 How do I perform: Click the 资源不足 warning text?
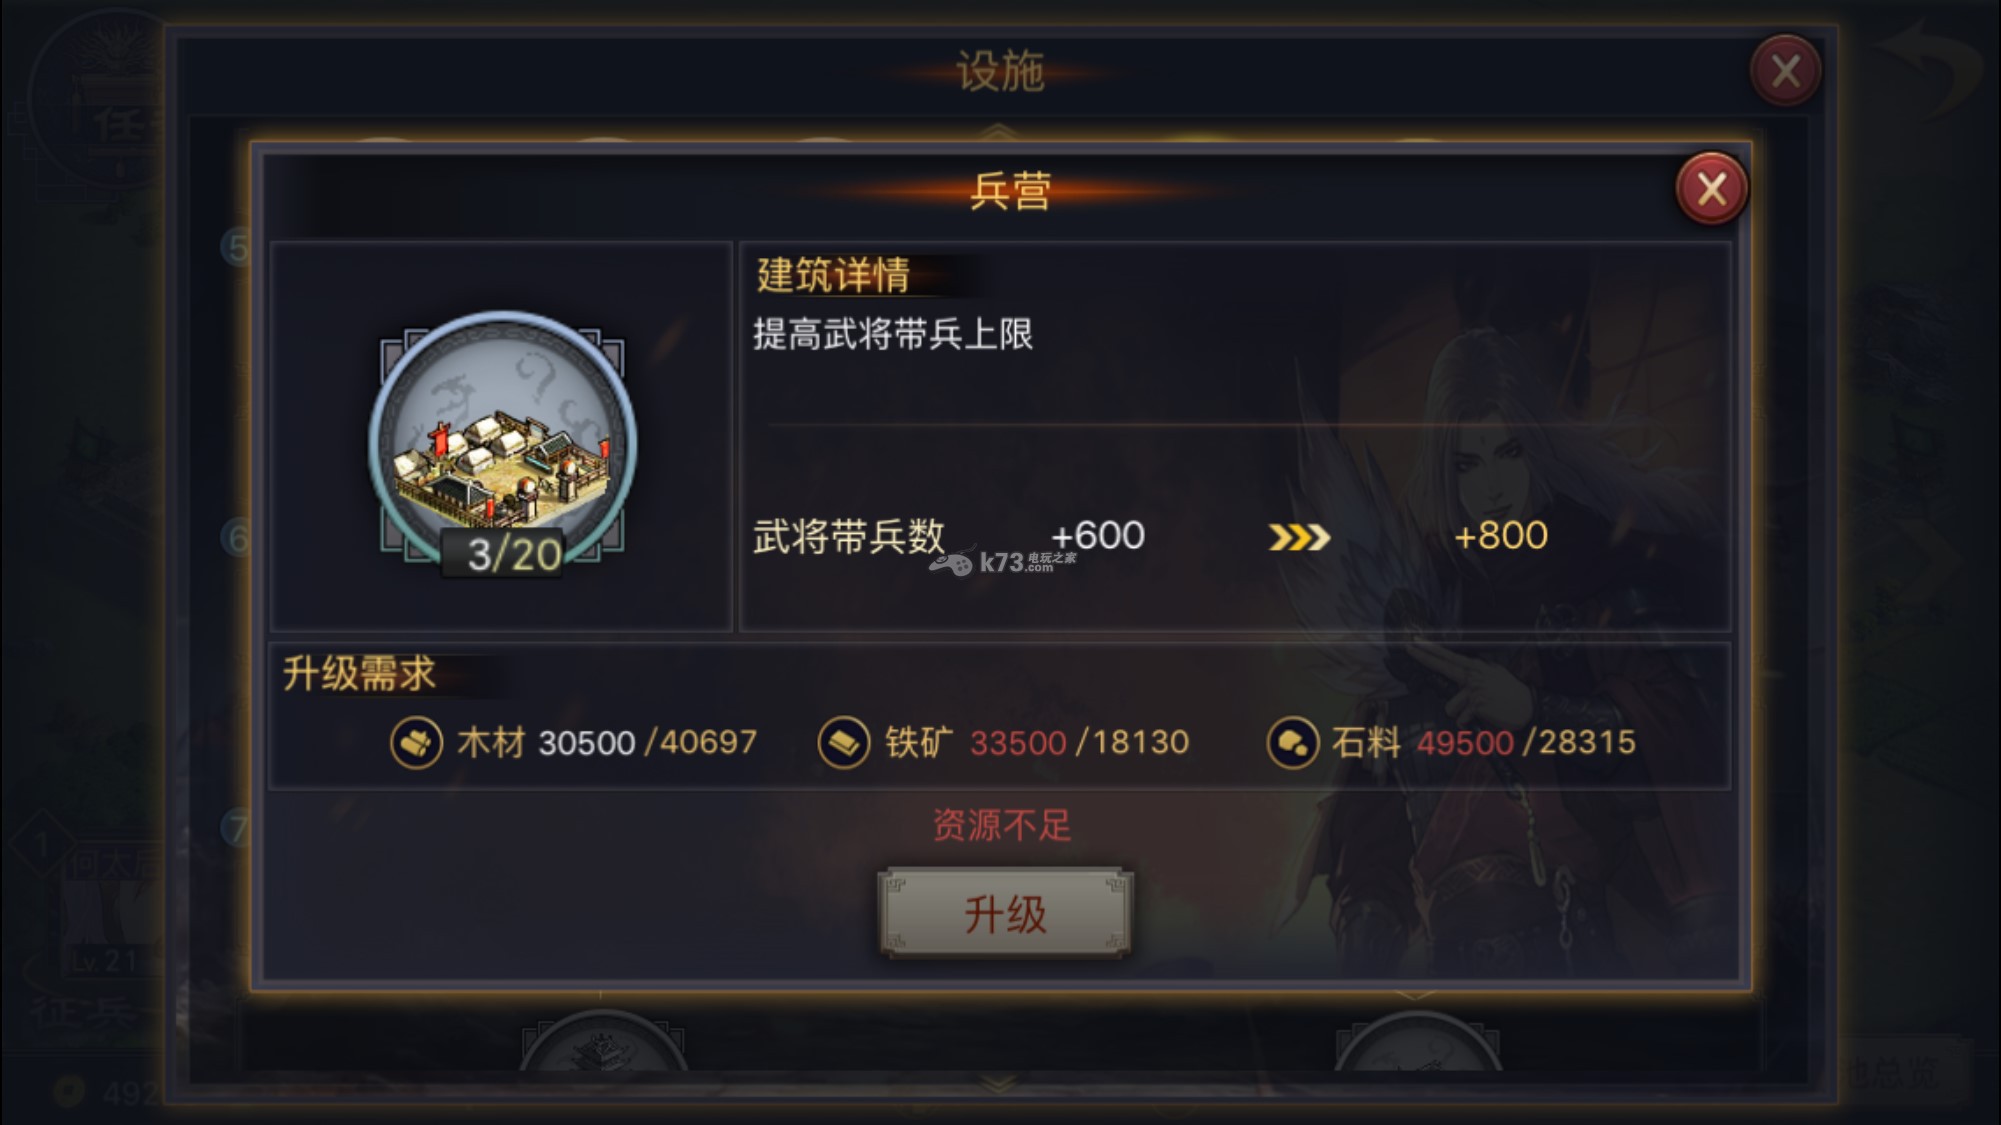point(1002,825)
